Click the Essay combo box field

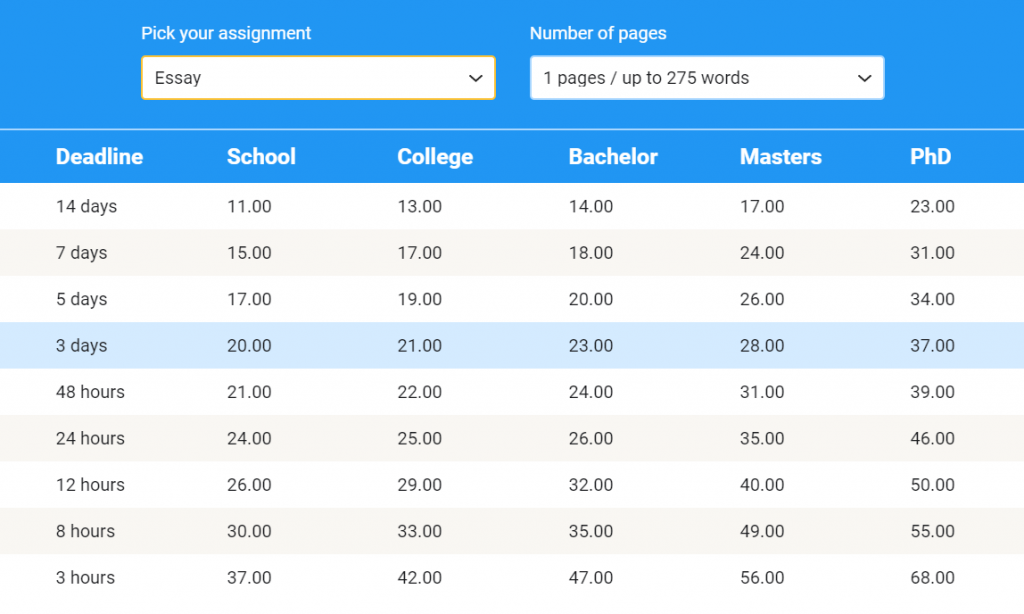coord(300,77)
